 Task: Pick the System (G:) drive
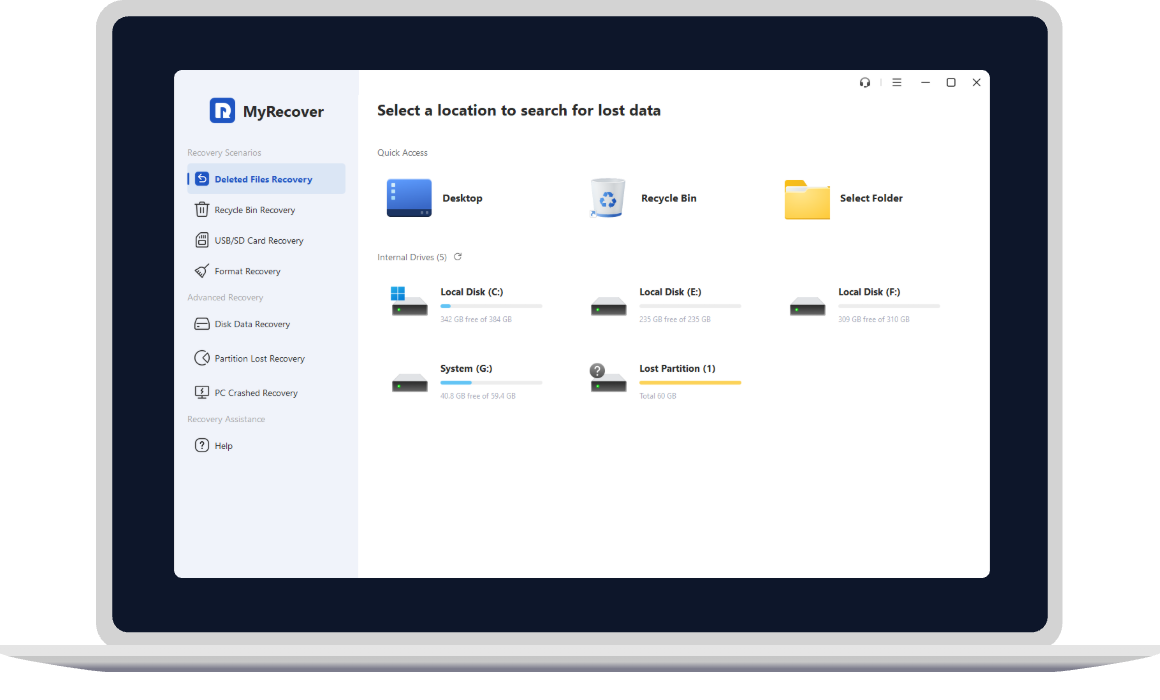(x=466, y=369)
